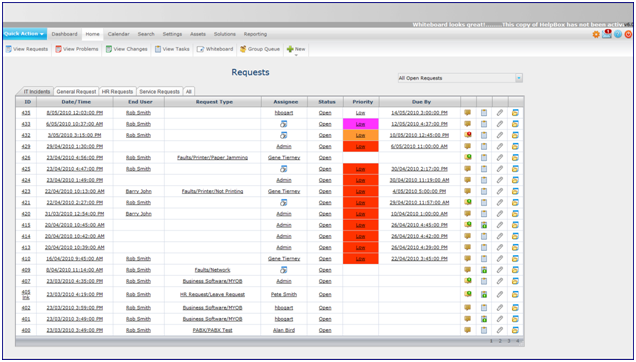Go to page 3 of results
This screenshot has width=636, height=362.
[x=509, y=341]
